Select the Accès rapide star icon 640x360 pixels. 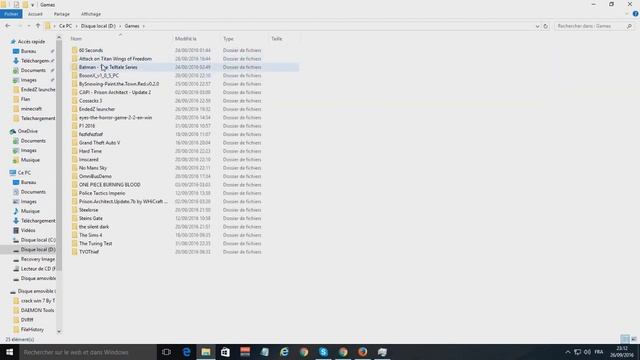(13, 42)
